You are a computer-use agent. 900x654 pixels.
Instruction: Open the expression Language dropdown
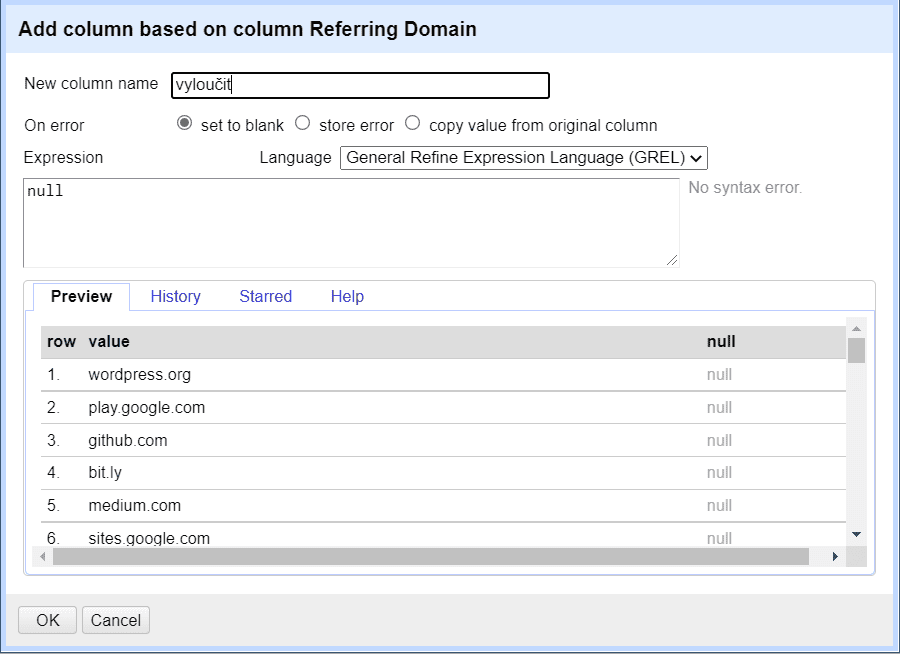[x=524, y=158]
